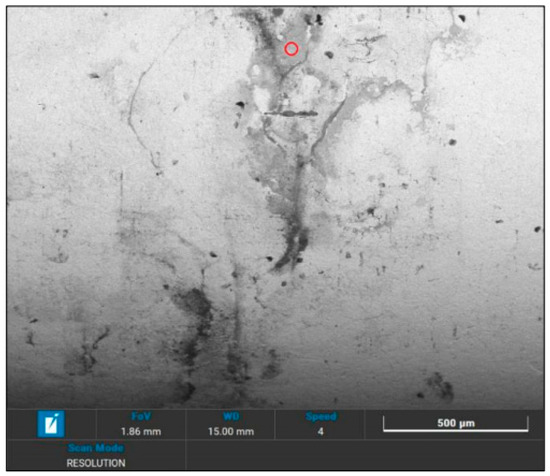Click the 15.00 mm working distance value
The width and height of the screenshot is (550, 476).
point(231,431)
